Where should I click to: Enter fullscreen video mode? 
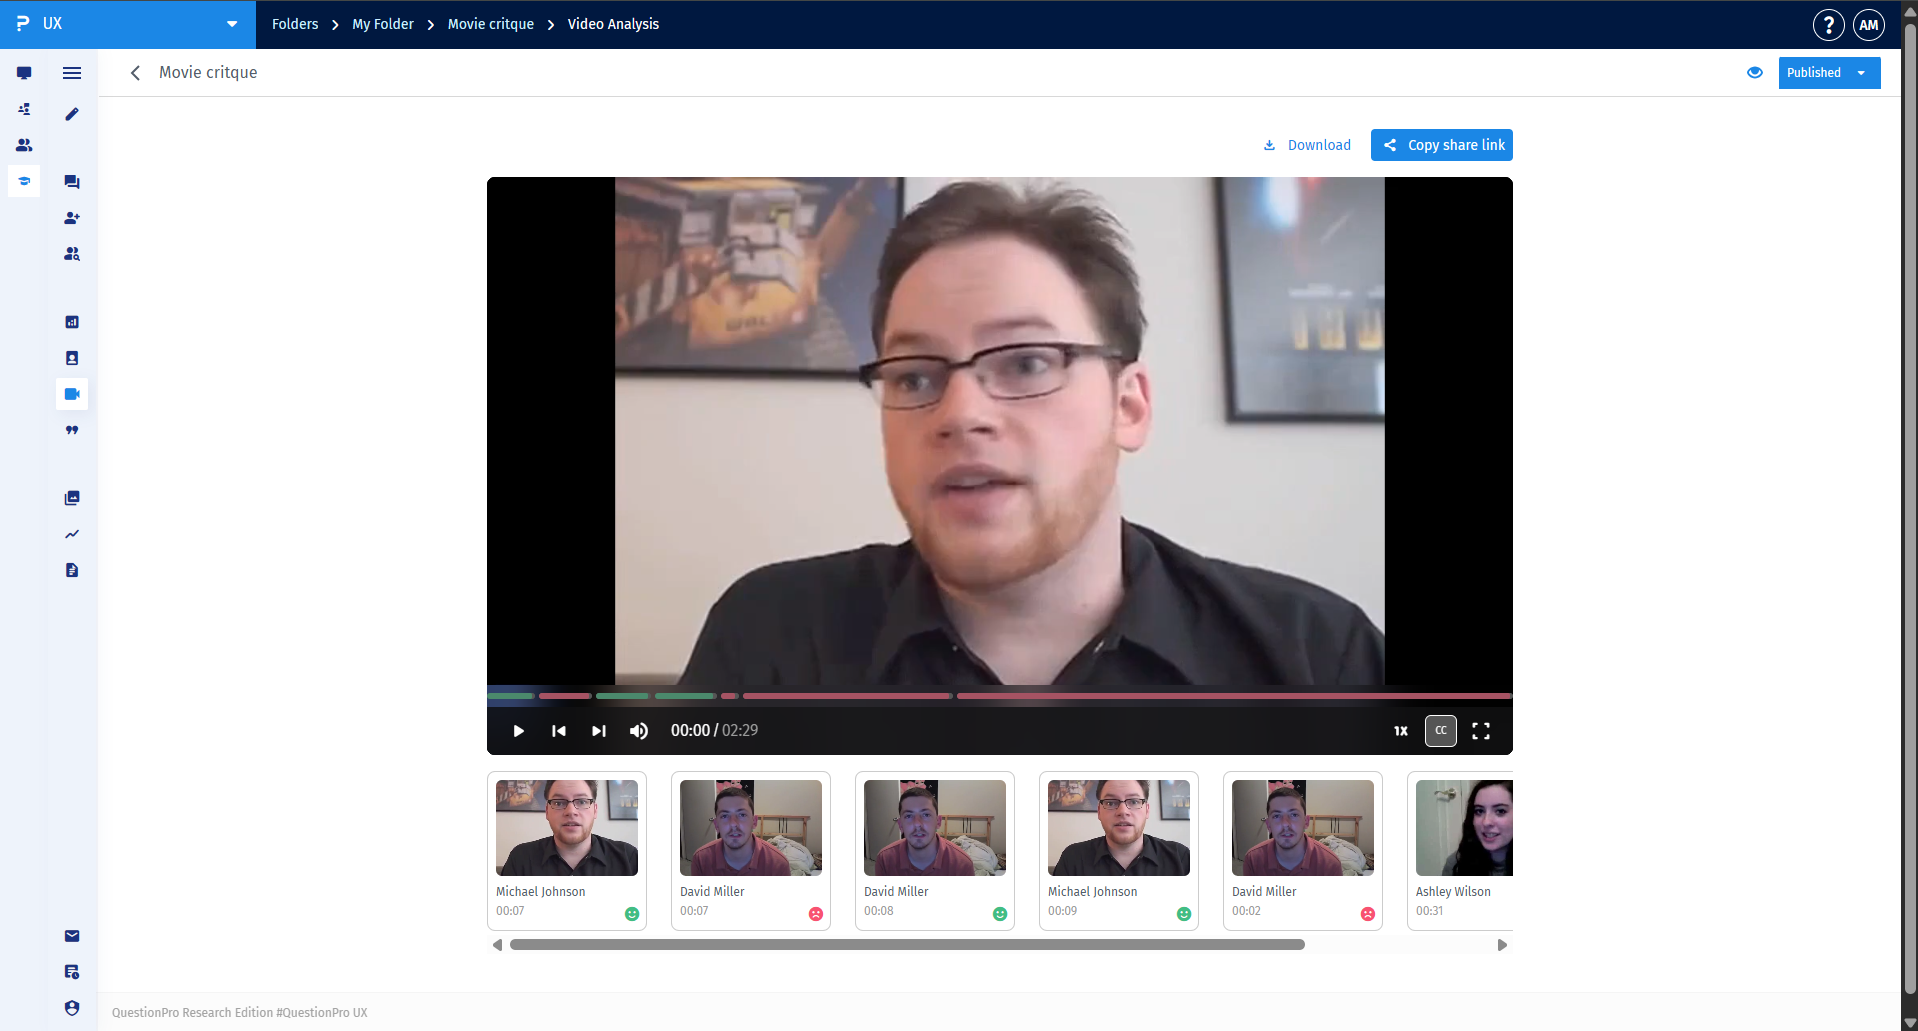point(1481,731)
